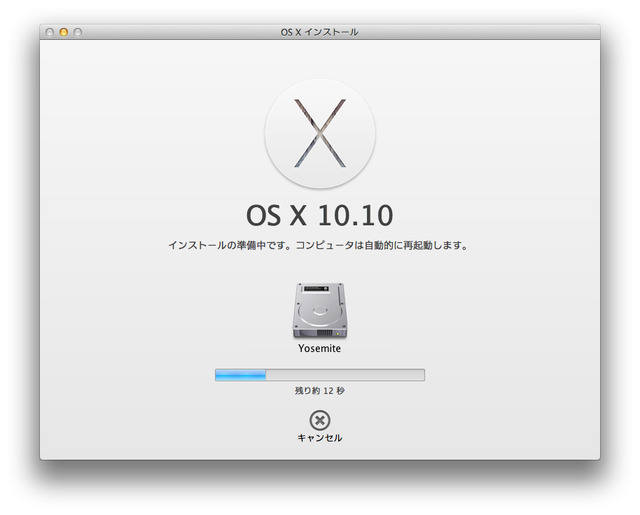Click the OS X 10.10 heading

tap(320, 215)
